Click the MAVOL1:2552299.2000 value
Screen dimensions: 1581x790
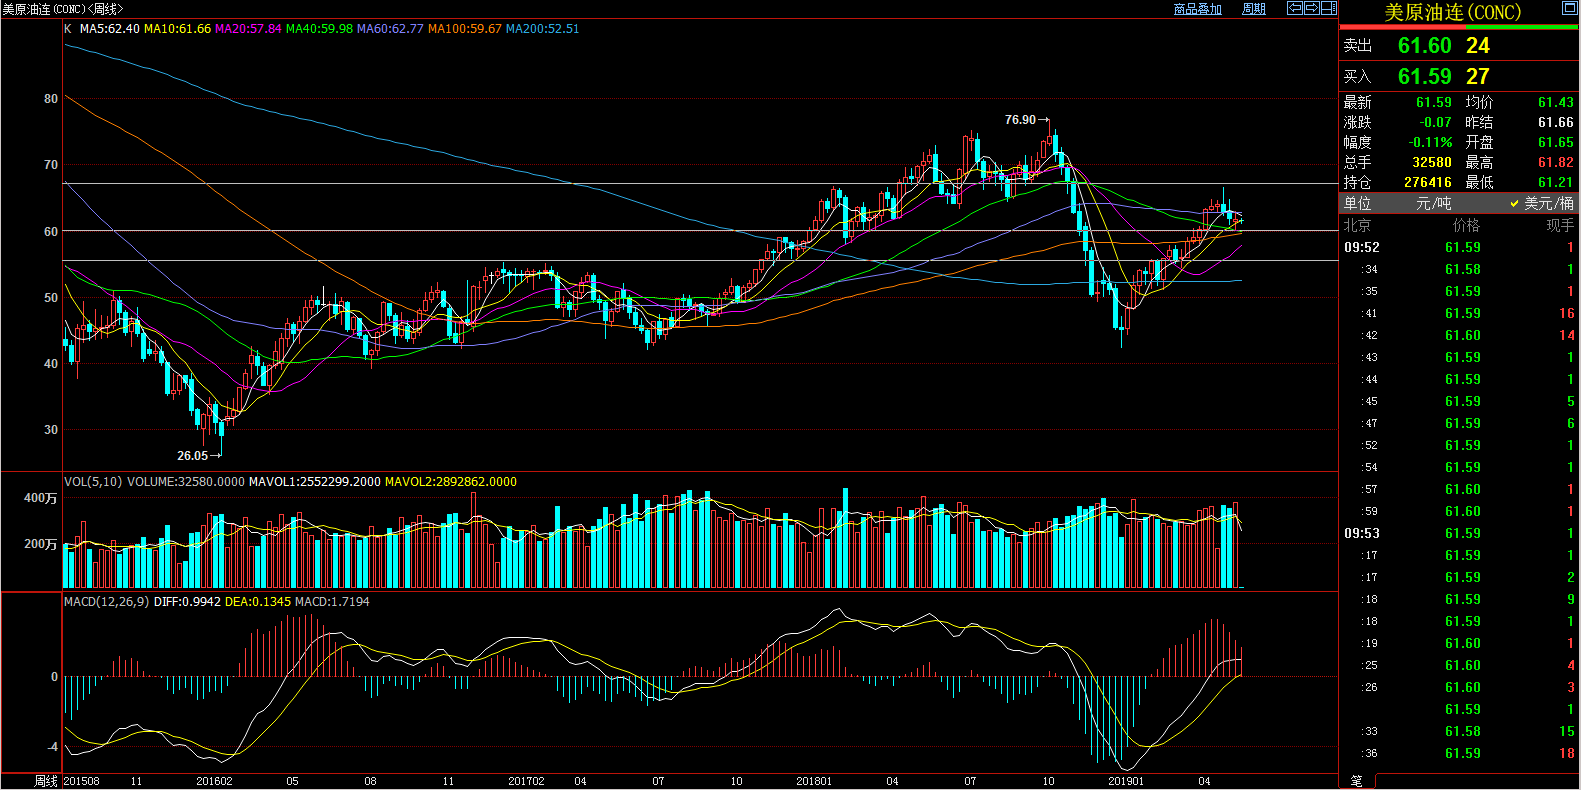[314, 482]
